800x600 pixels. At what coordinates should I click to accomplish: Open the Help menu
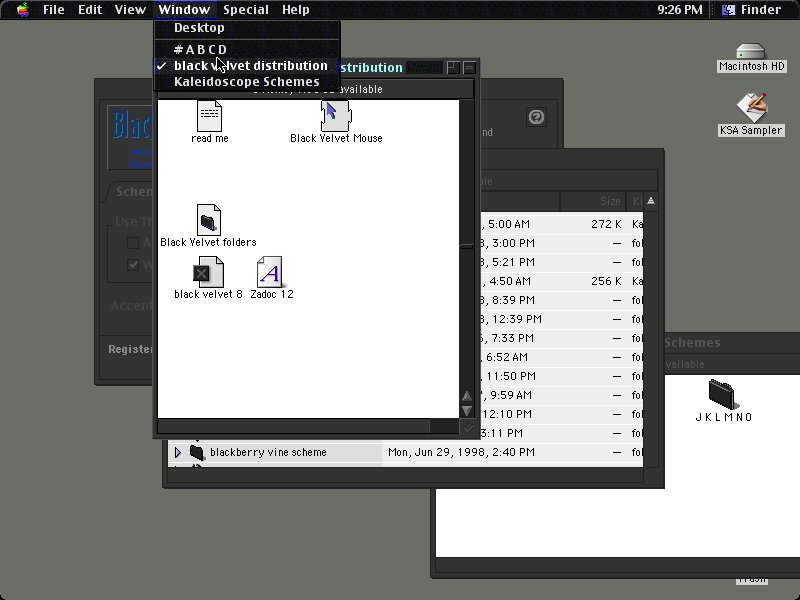(x=295, y=10)
